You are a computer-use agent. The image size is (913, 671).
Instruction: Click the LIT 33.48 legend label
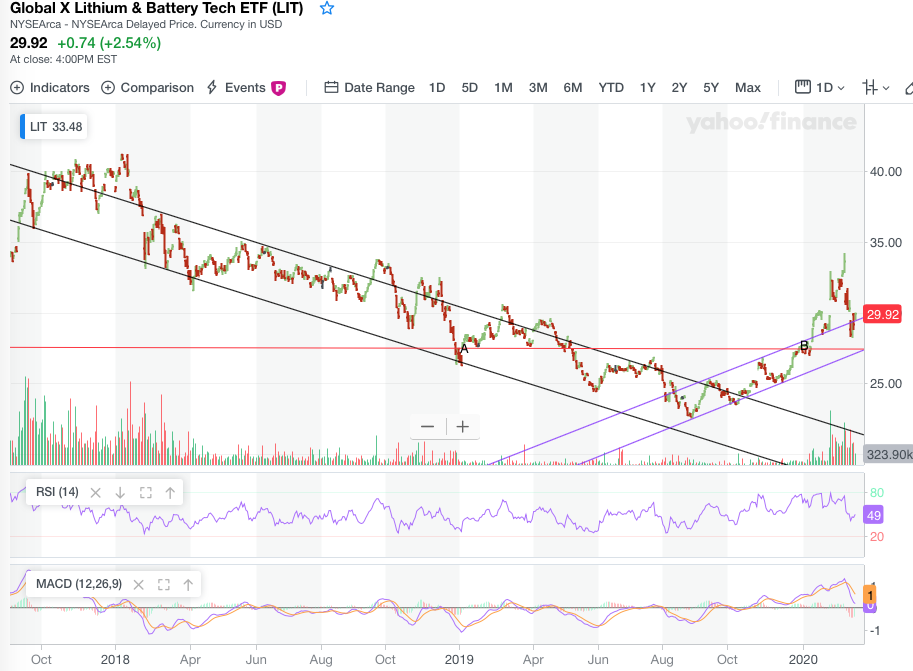(x=54, y=126)
